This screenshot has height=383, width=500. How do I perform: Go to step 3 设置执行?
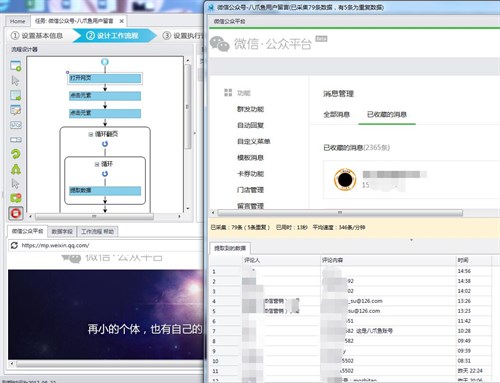click(183, 35)
